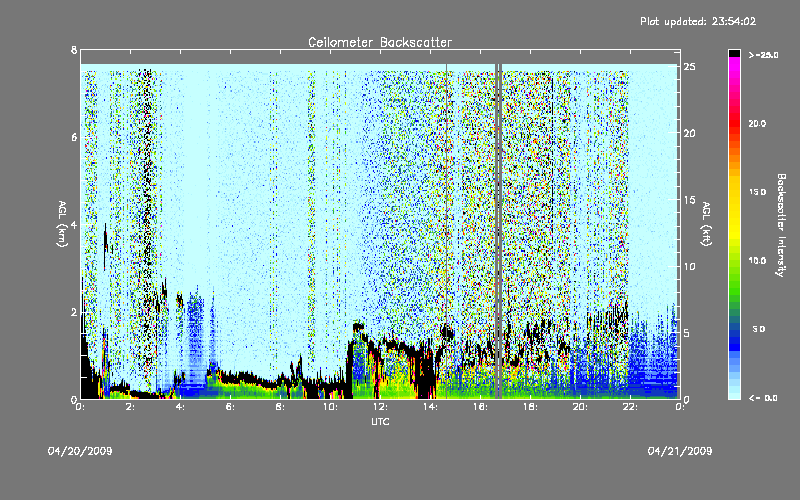Click the '14:' hour label on x-axis

pyautogui.click(x=430, y=407)
